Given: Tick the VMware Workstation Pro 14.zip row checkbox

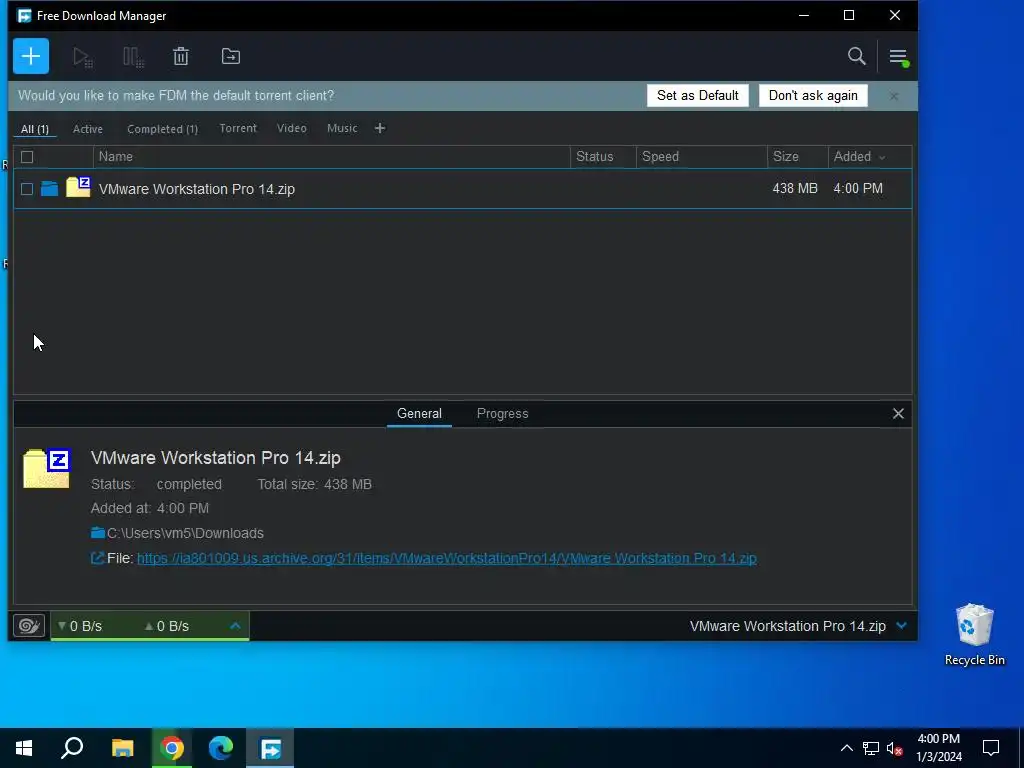Looking at the screenshot, I should pyautogui.click(x=27, y=189).
